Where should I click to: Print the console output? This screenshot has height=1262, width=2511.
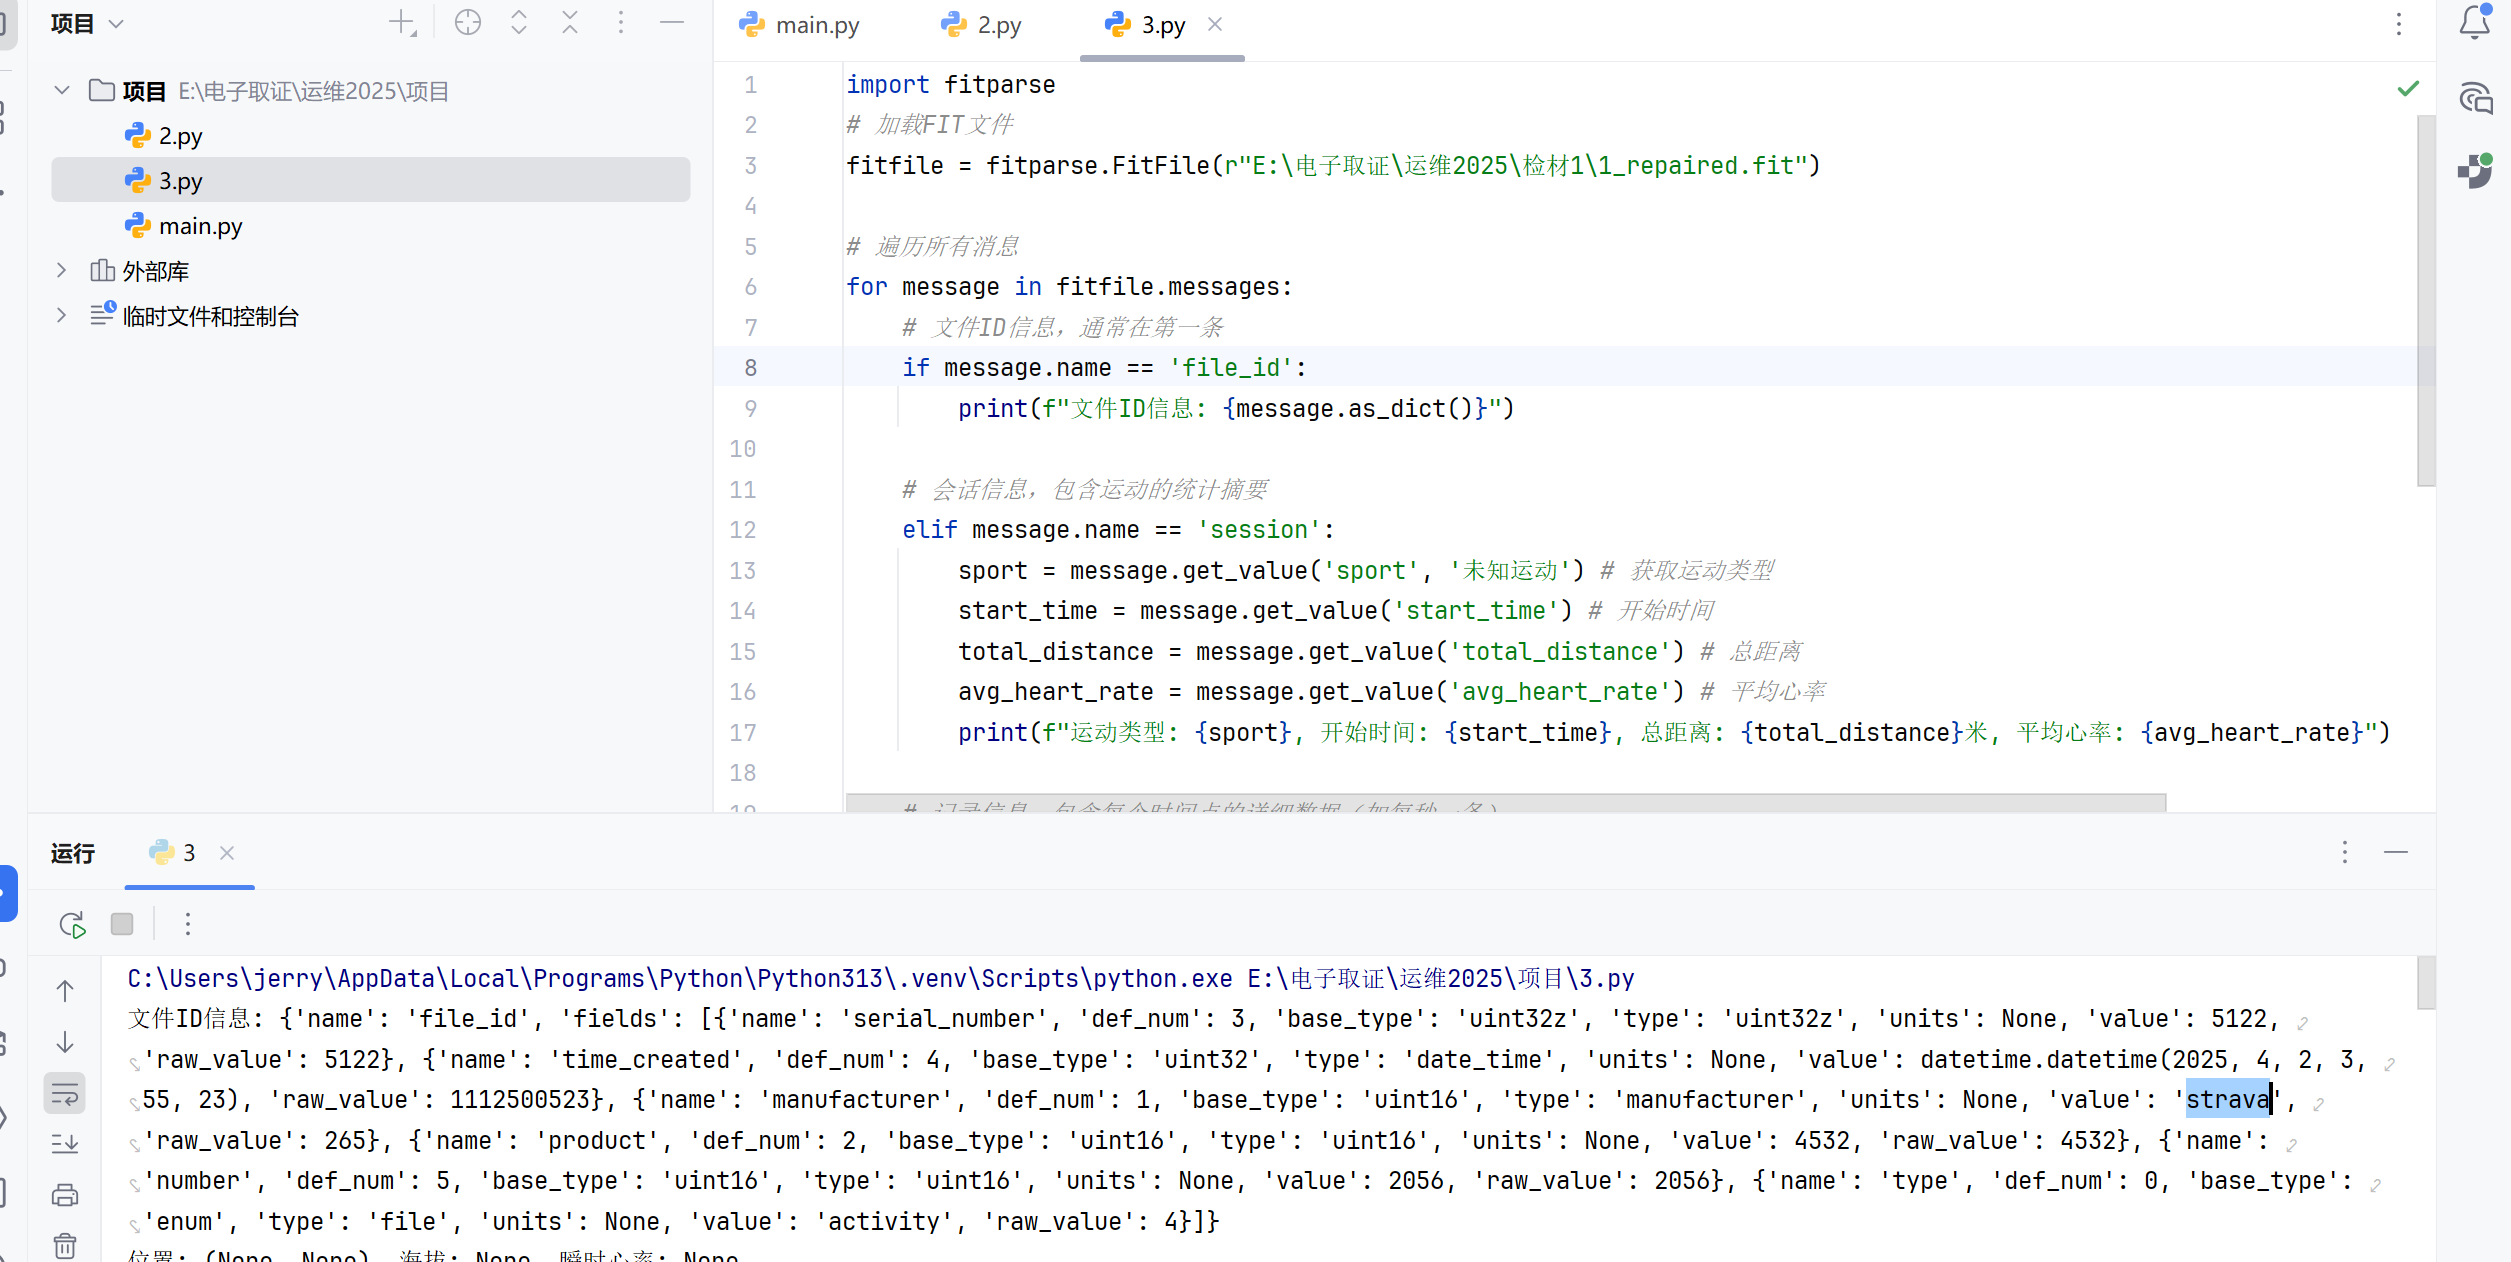pyautogui.click(x=65, y=1195)
